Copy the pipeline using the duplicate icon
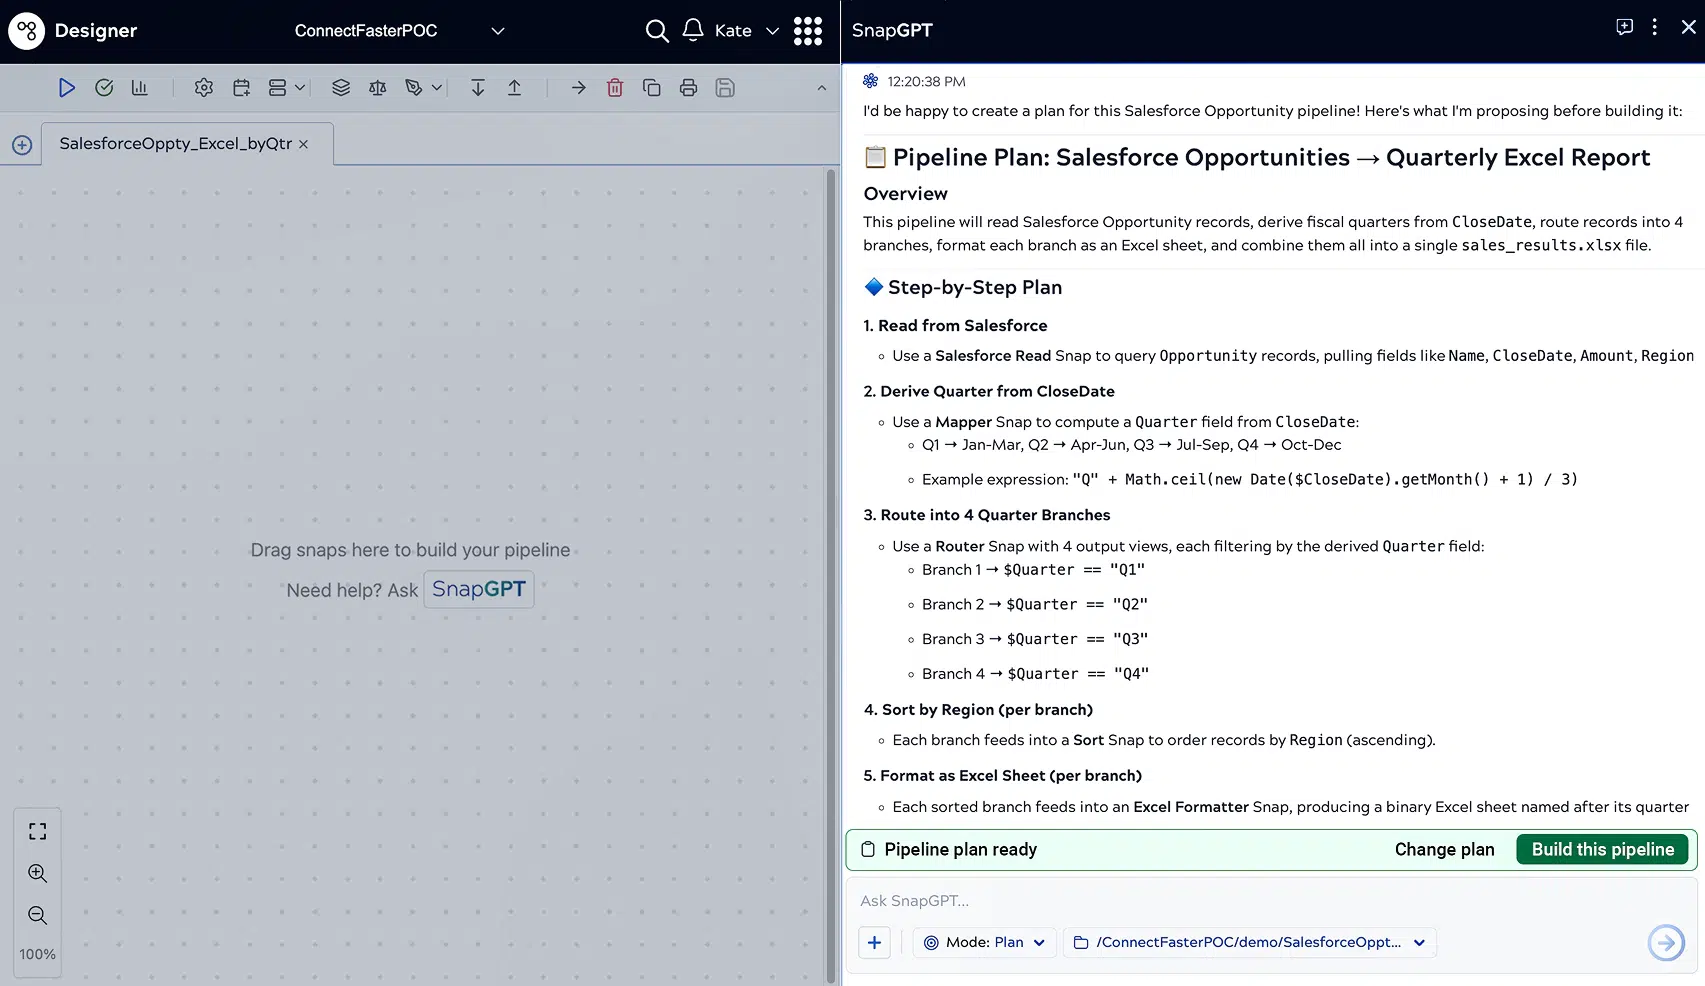 [x=652, y=88]
